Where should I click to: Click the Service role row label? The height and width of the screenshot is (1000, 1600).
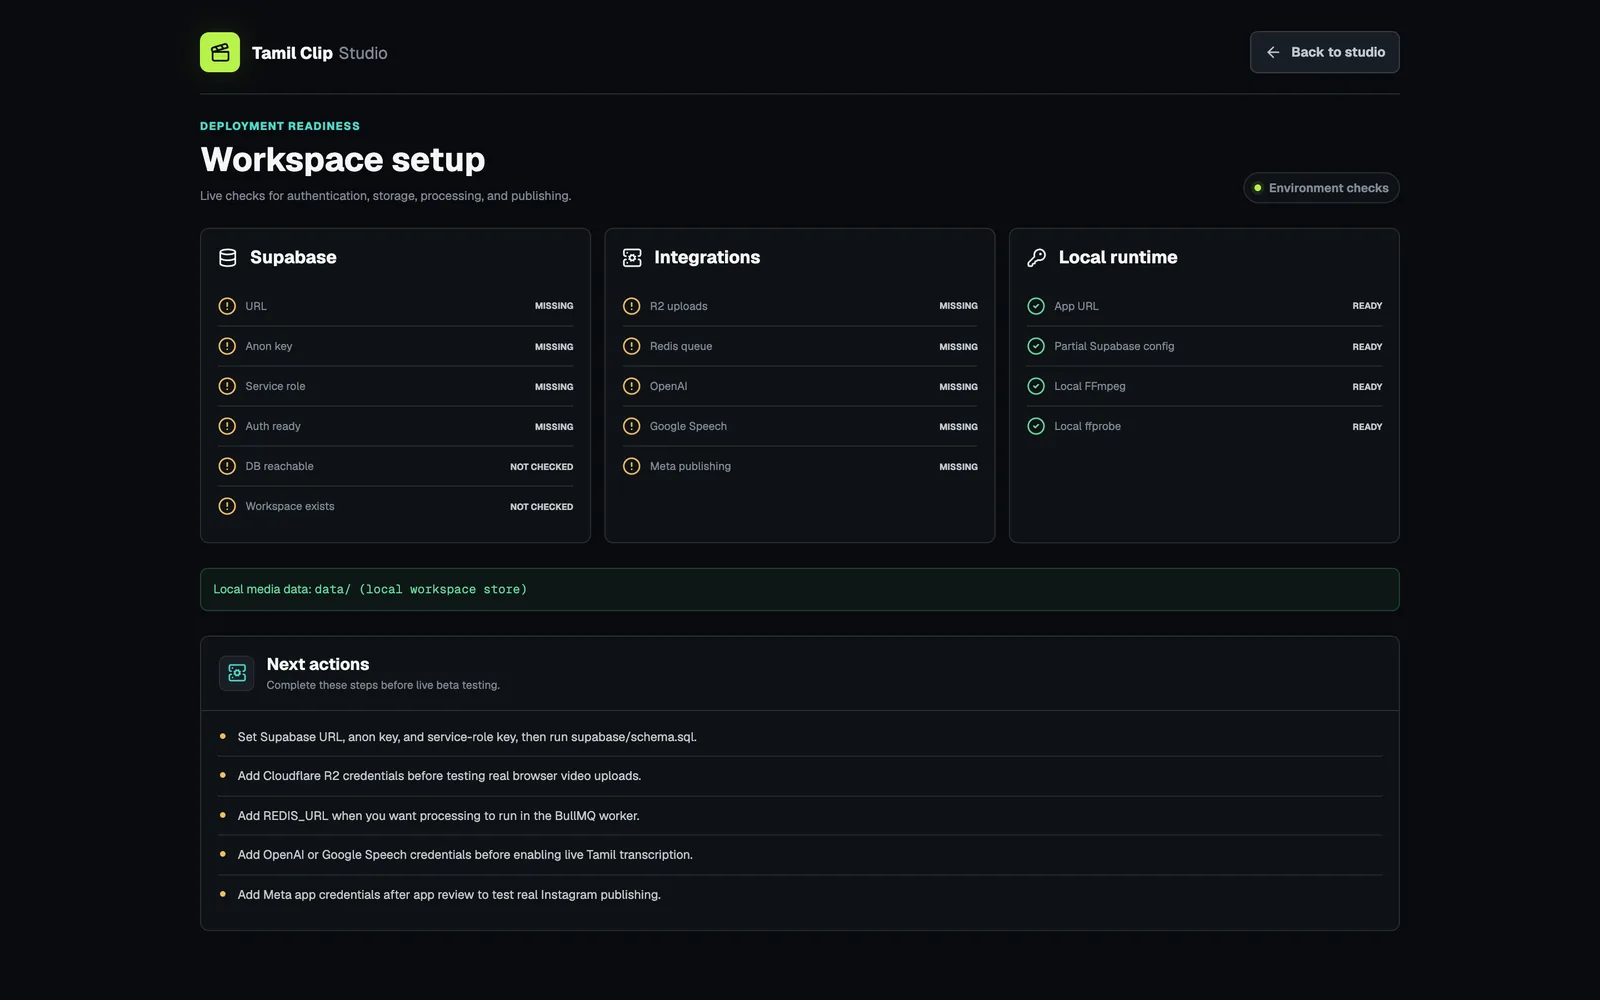click(275, 386)
